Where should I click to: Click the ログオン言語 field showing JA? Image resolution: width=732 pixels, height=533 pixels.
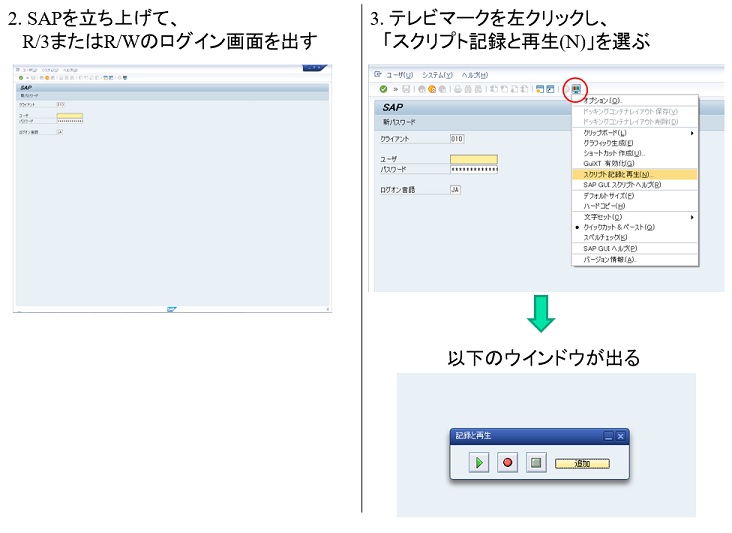pos(455,189)
